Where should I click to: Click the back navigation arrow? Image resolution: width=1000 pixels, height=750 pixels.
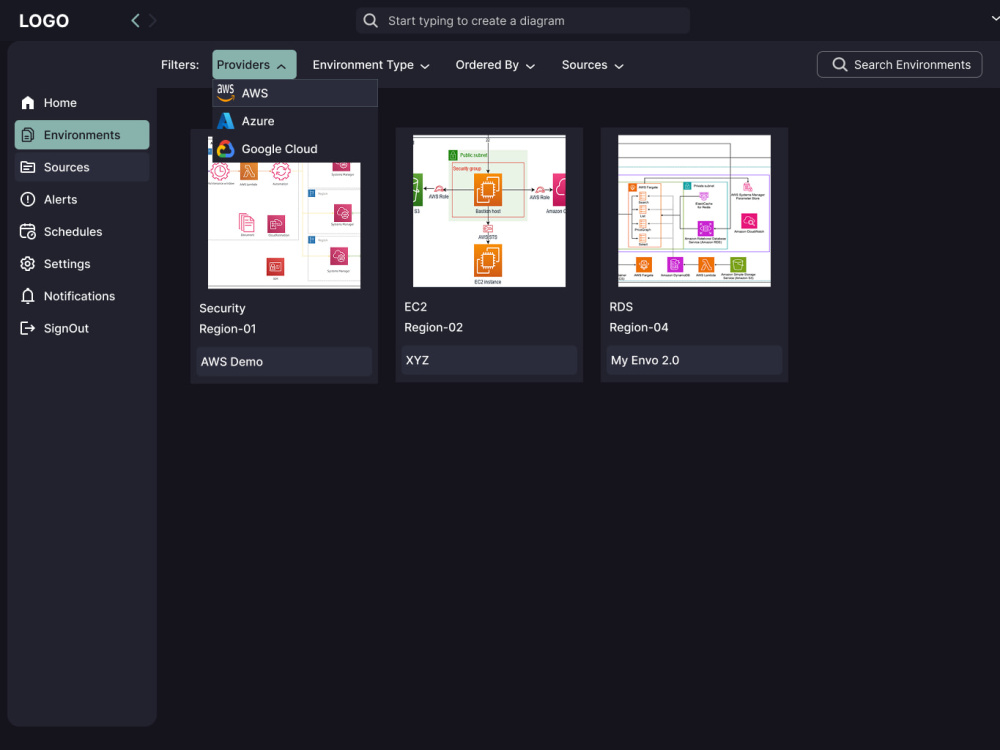pos(135,20)
